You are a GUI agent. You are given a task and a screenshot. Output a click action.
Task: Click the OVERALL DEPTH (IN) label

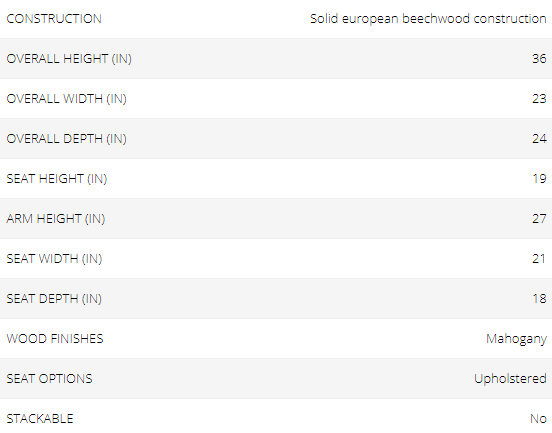coord(67,139)
